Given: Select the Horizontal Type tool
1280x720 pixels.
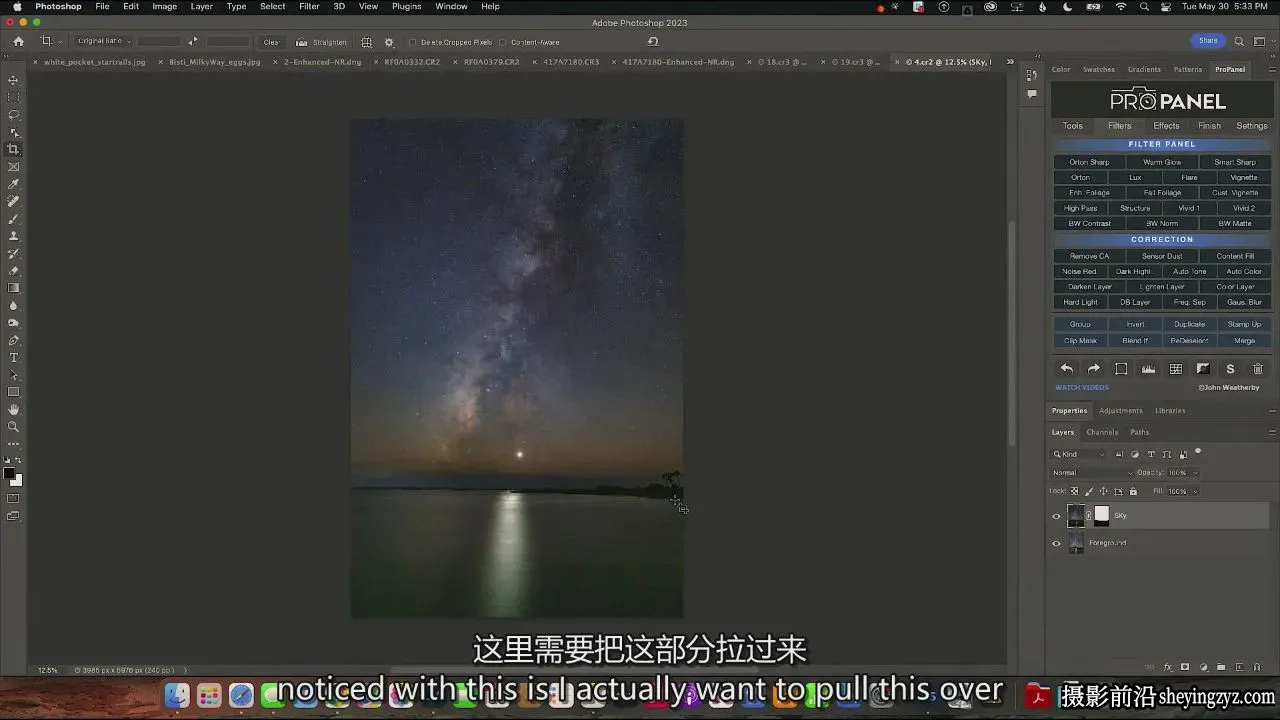Looking at the screenshot, I should 14,358.
